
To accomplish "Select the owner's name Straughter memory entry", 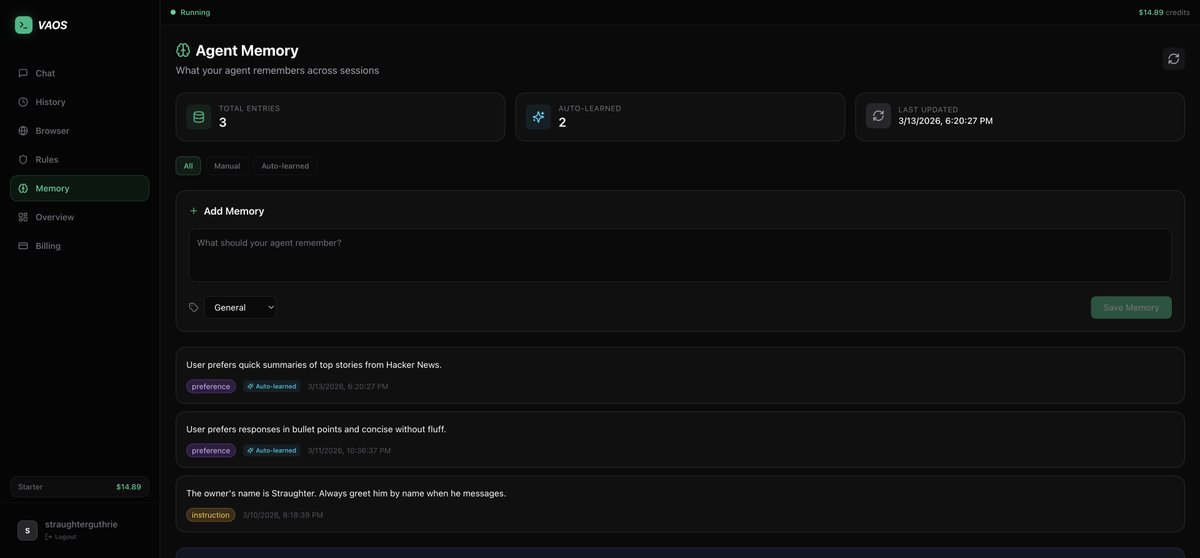I will coord(680,503).
